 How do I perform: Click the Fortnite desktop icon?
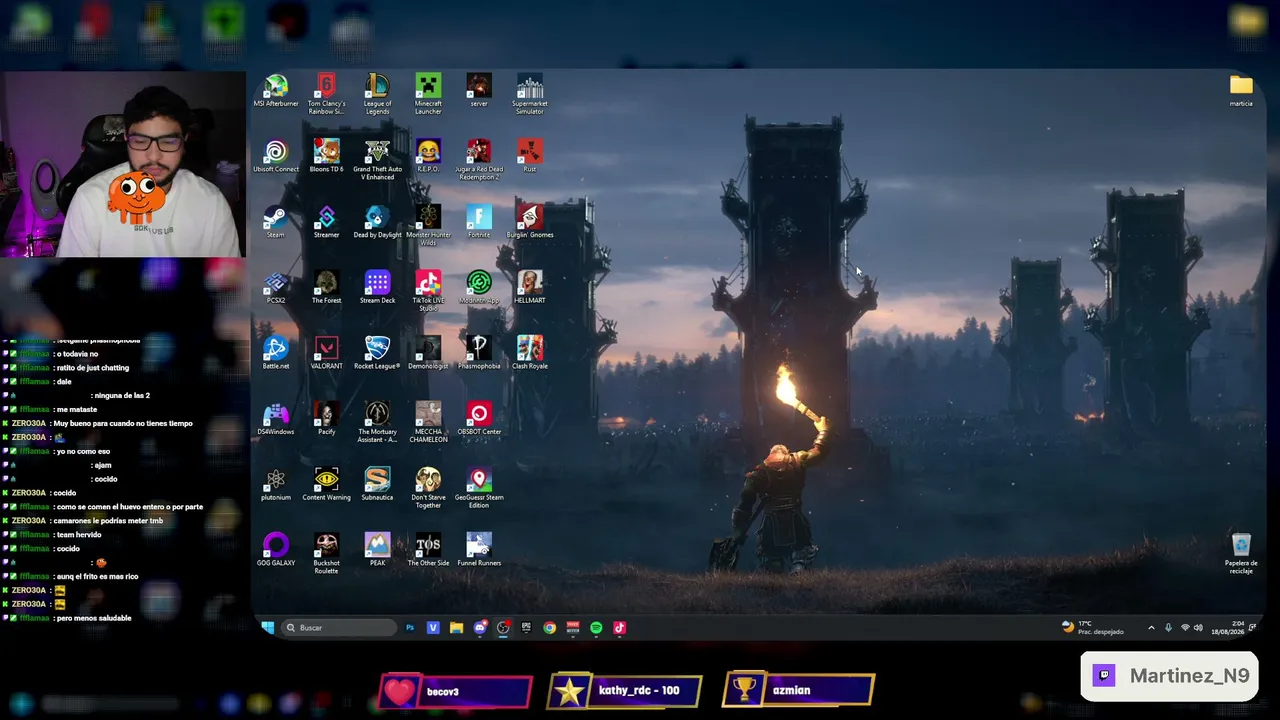point(479,222)
